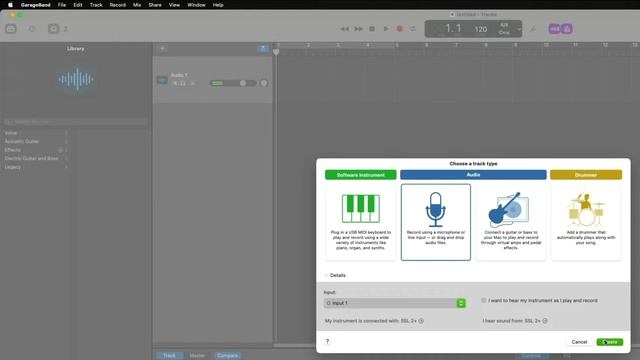Click the Create button
Viewport: 640px width, 360px height.
tap(609, 342)
